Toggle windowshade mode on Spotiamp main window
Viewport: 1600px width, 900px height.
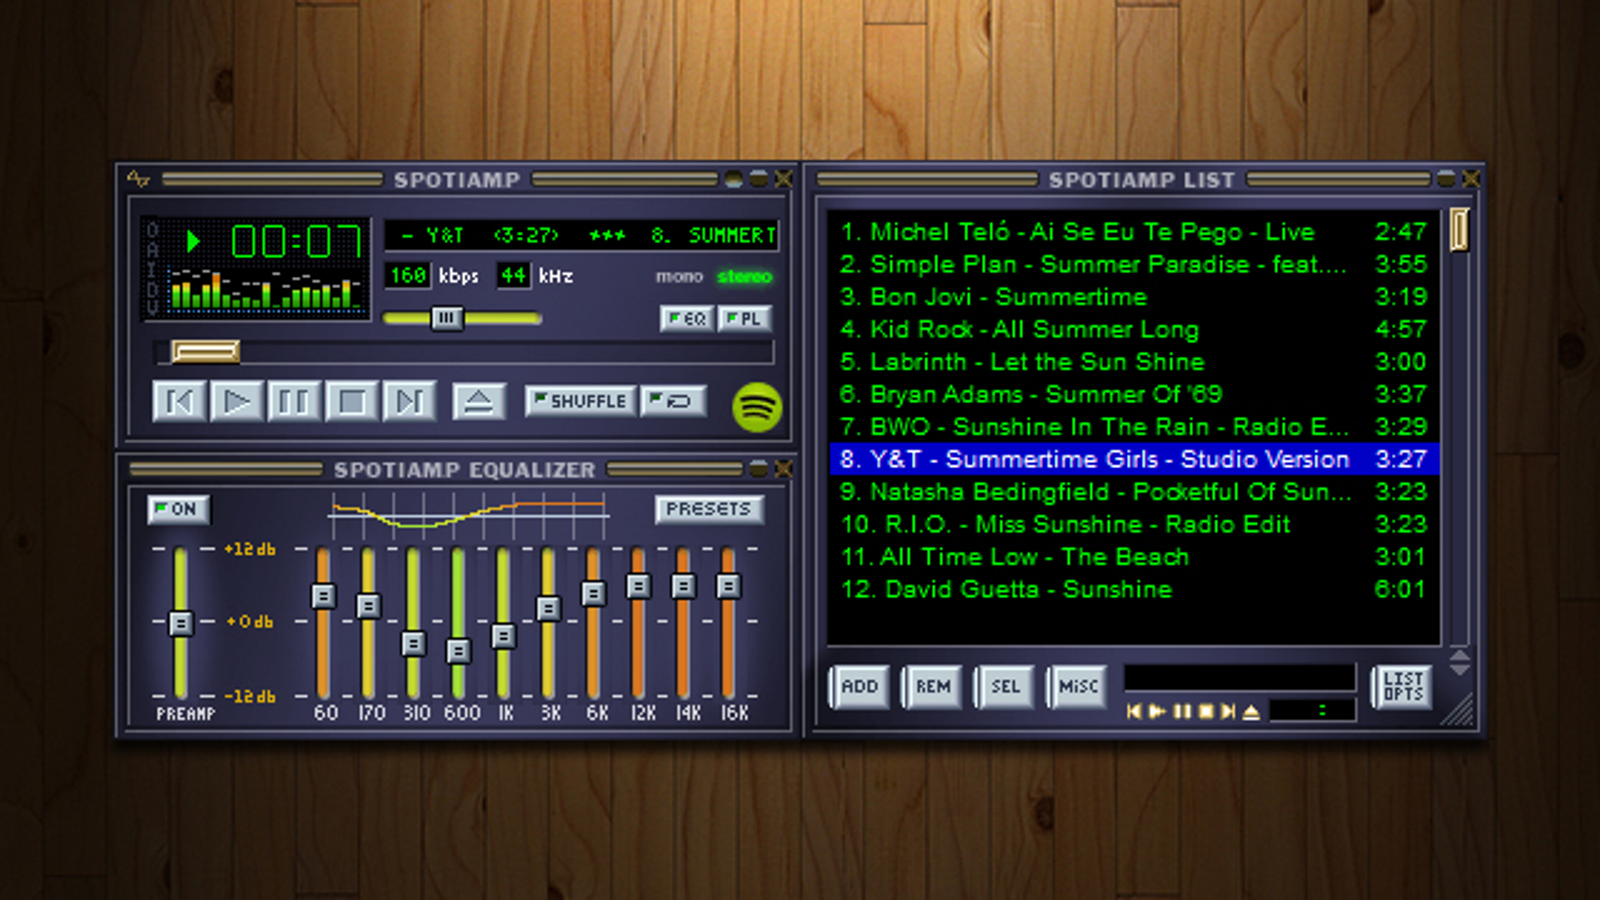tap(759, 179)
